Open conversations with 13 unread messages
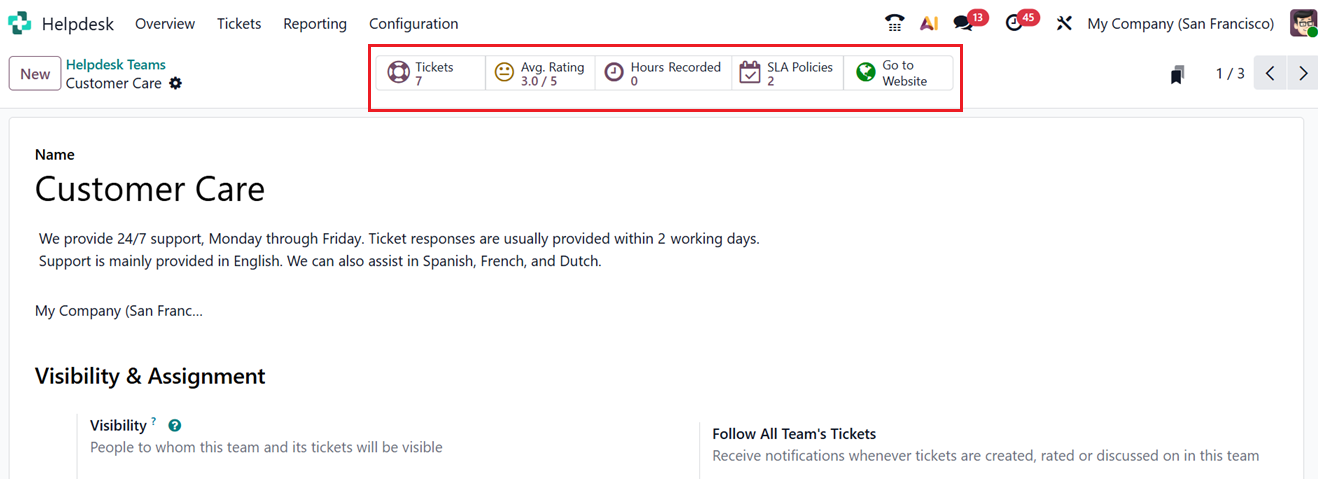Viewport: 1318px width, 479px height. (x=963, y=23)
